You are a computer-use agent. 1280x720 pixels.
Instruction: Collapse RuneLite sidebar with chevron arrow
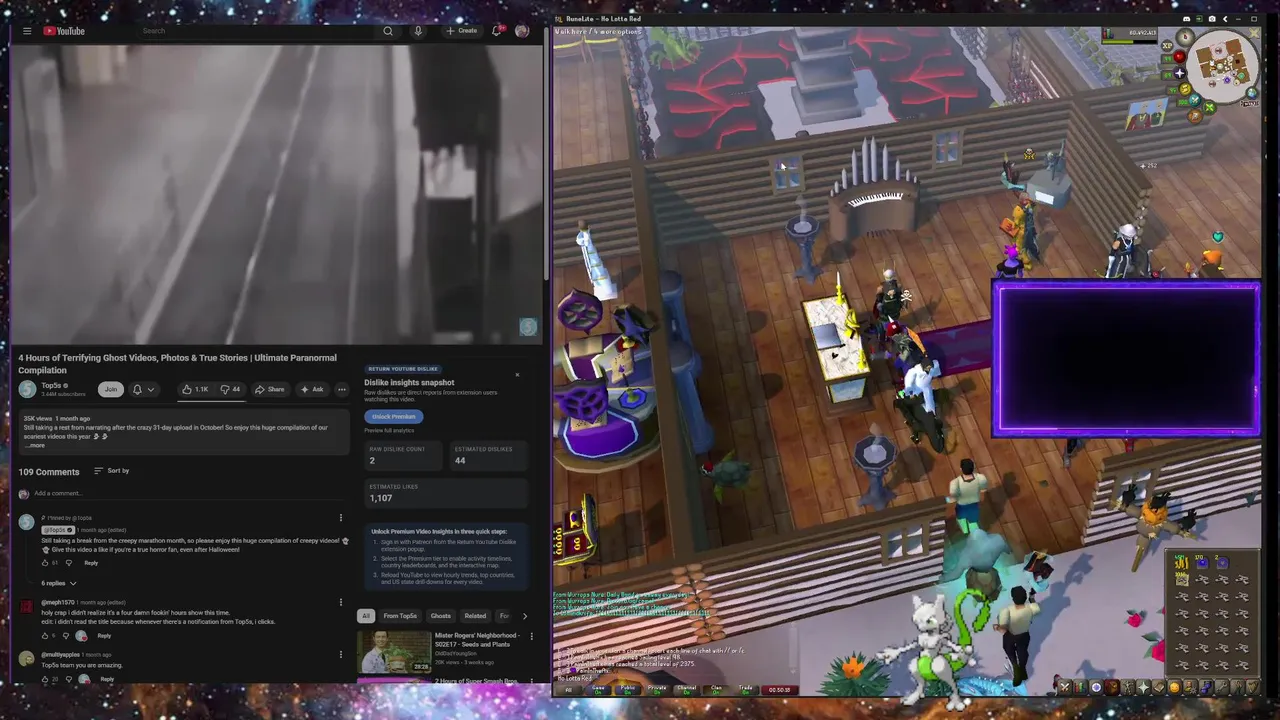[x=1225, y=19]
